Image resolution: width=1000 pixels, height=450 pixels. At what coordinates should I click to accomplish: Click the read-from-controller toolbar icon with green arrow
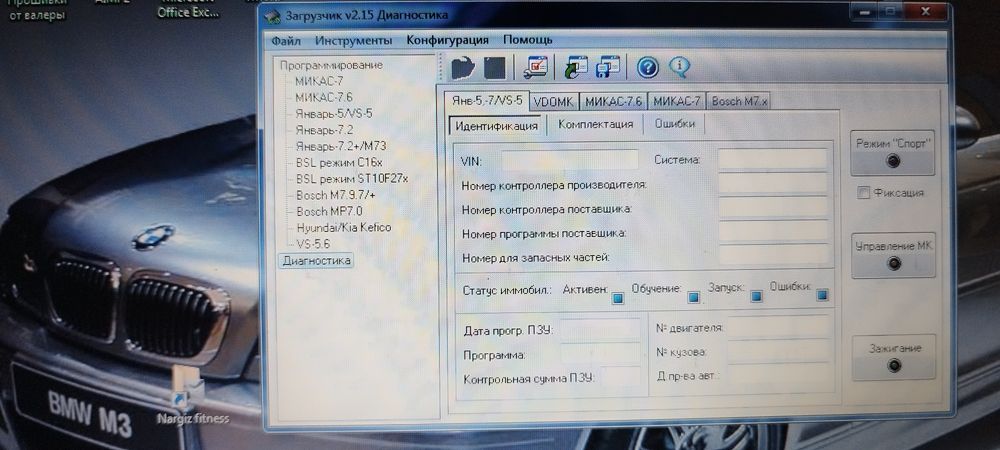pyautogui.click(x=577, y=67)
